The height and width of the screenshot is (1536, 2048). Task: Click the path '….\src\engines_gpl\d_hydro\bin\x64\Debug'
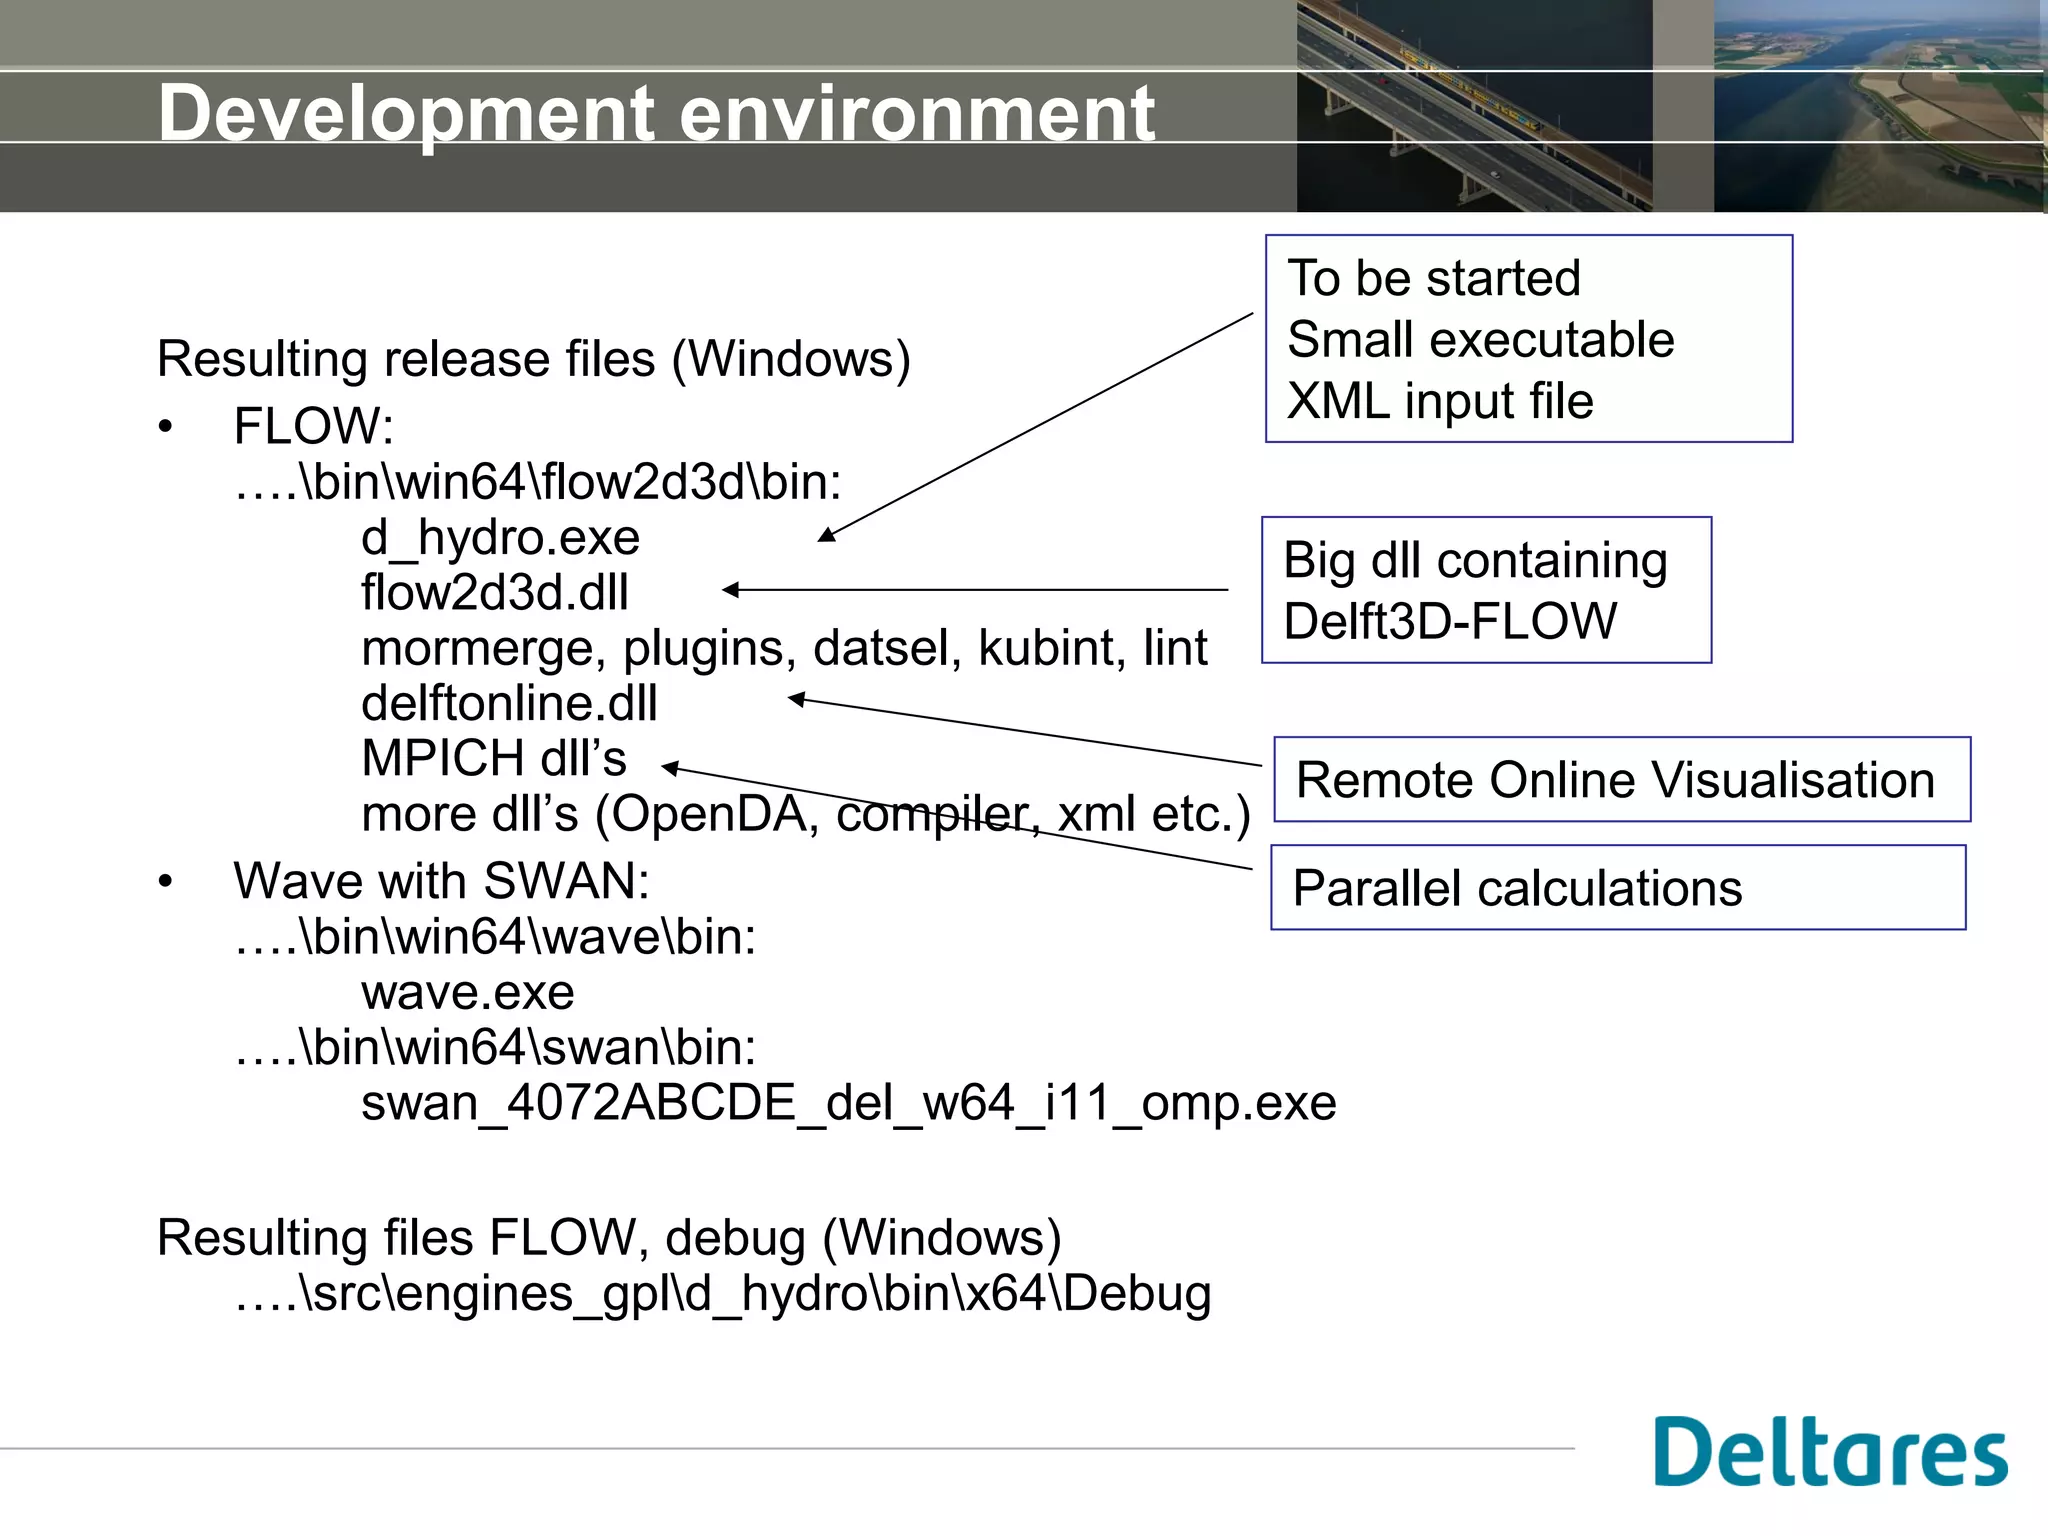(722, 1294)
